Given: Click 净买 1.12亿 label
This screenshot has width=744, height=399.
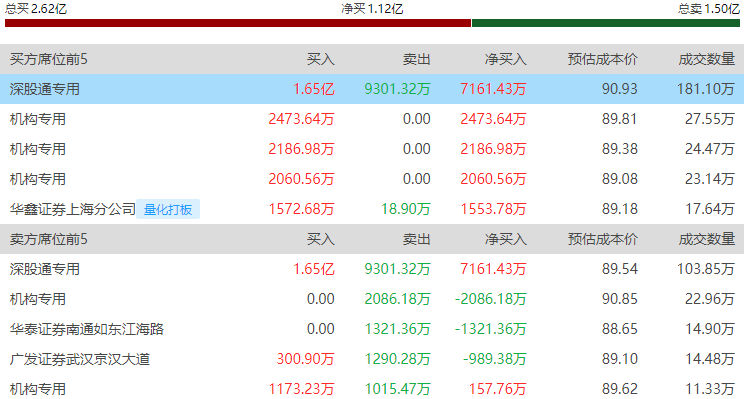Looking at the screenshot, I should pyautogui.click(x=372, y=9).
